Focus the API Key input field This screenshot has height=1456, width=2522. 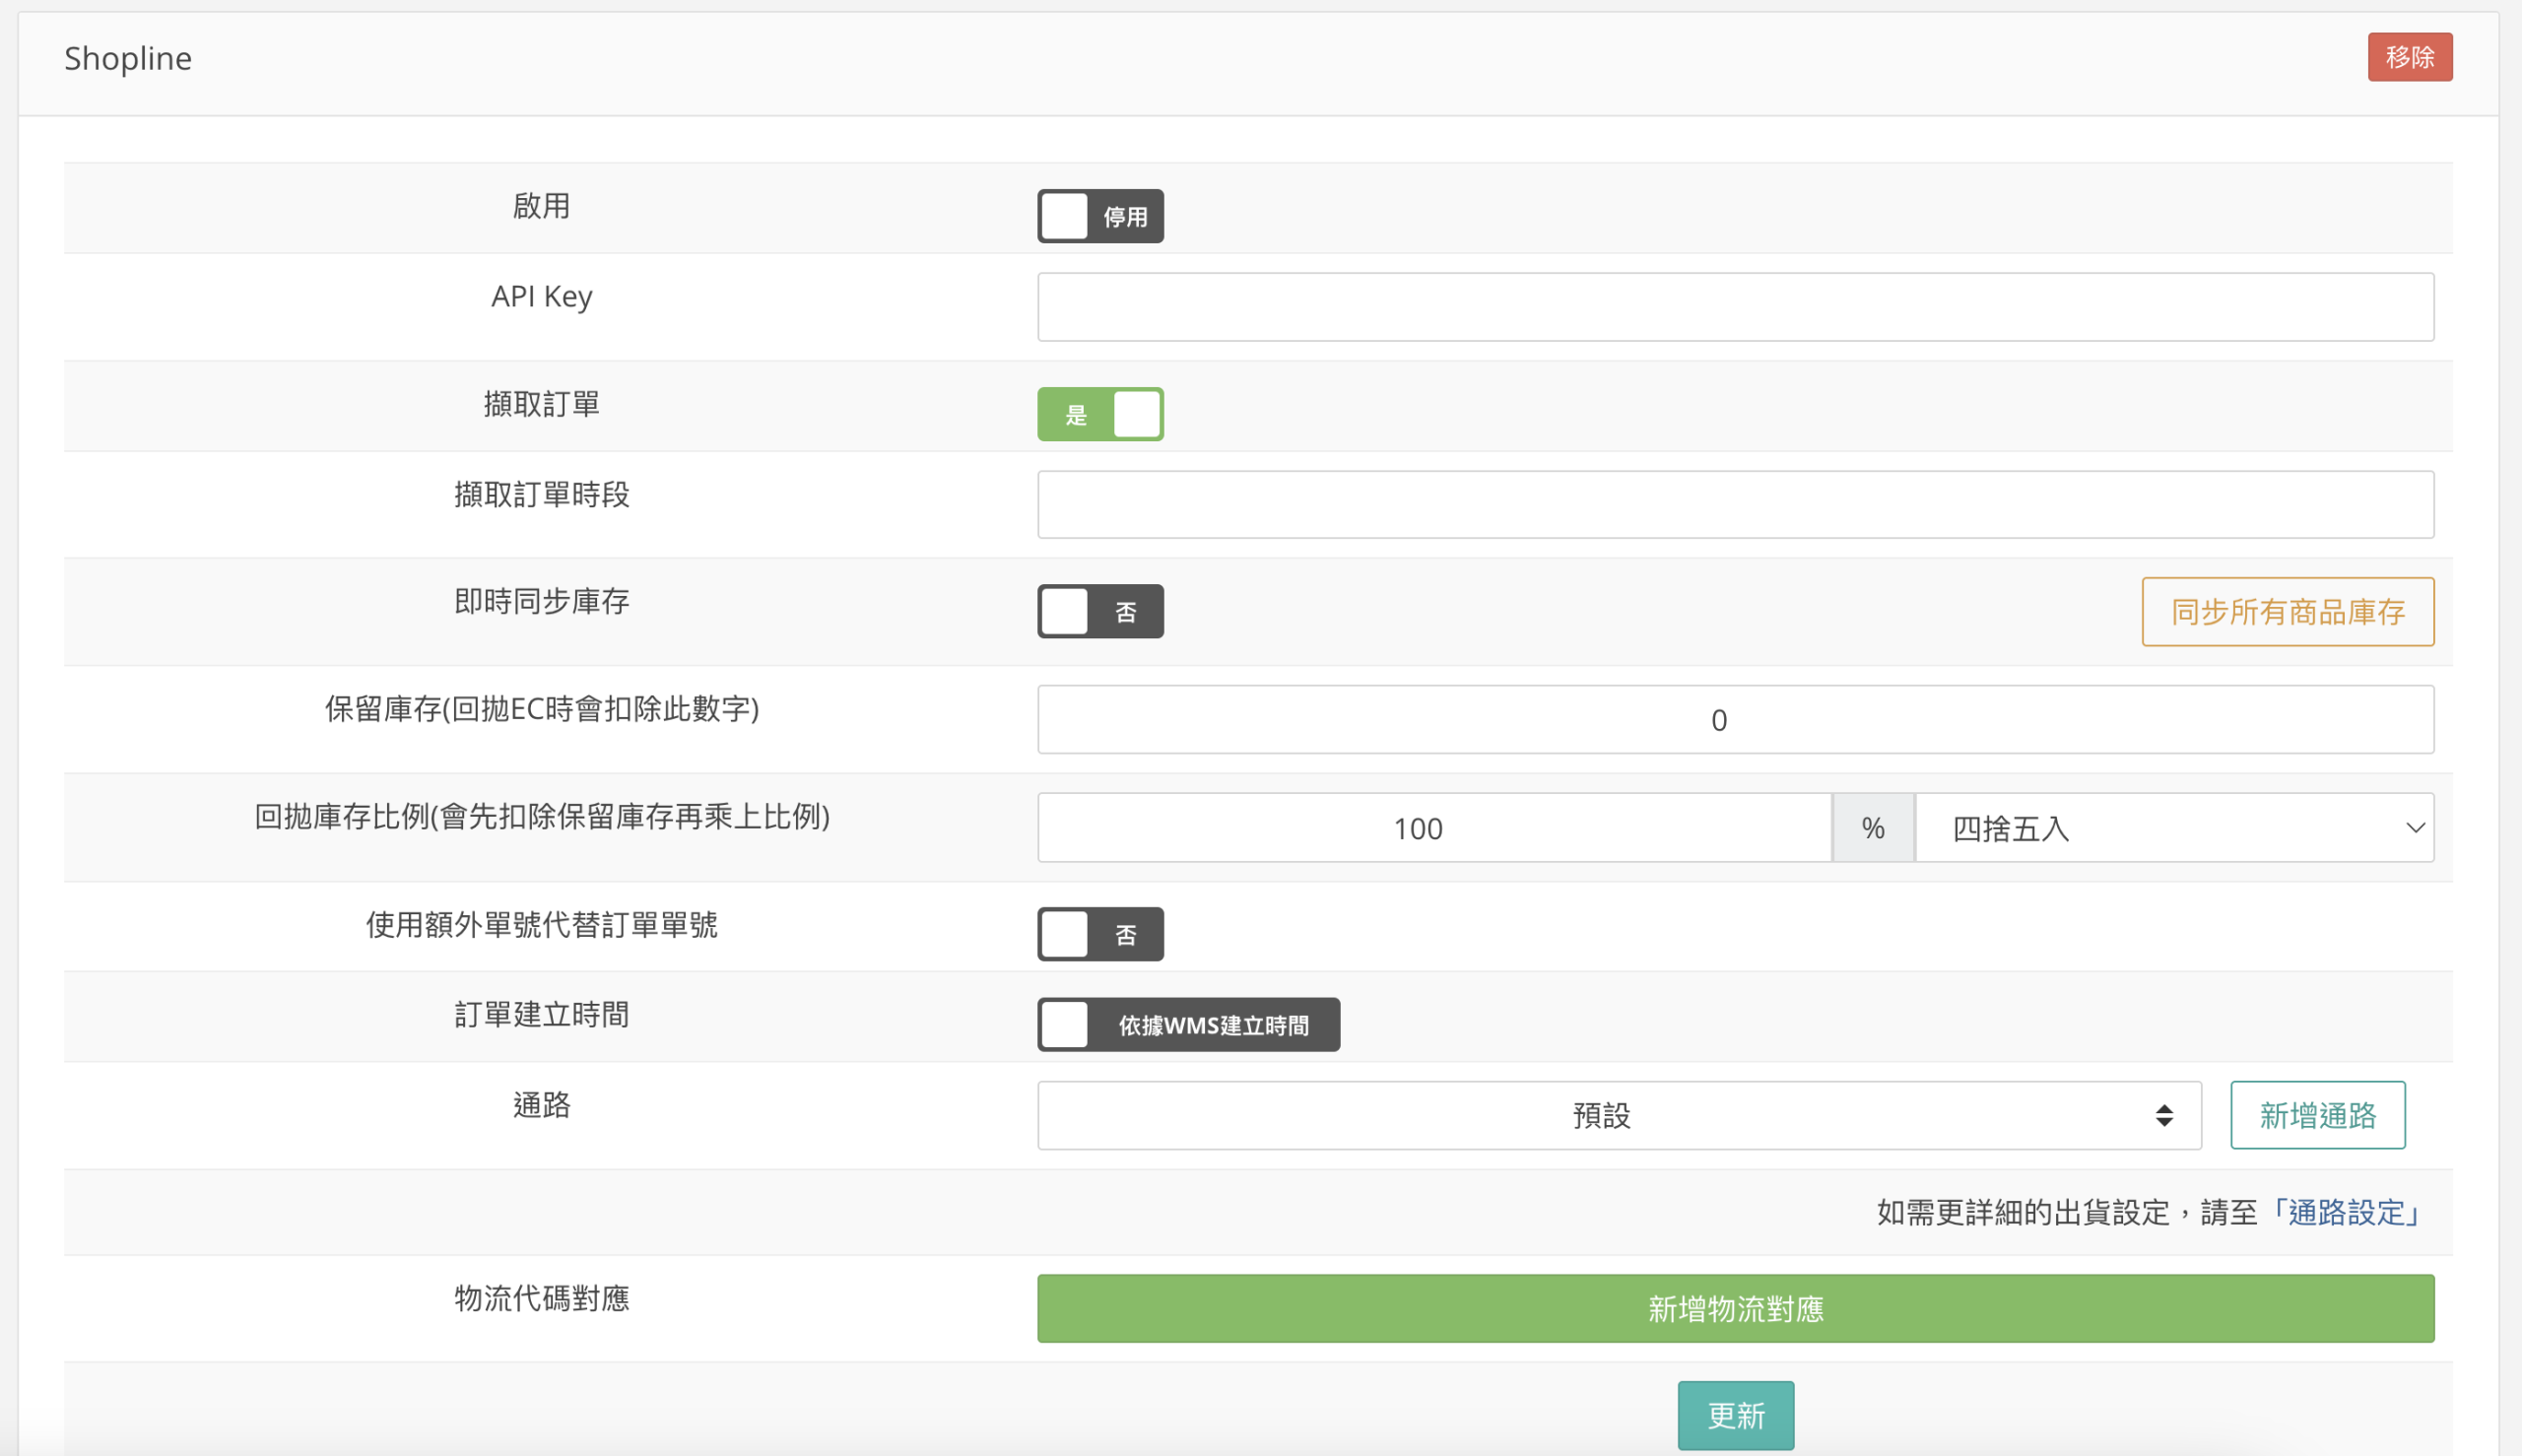click(1735, 307)
